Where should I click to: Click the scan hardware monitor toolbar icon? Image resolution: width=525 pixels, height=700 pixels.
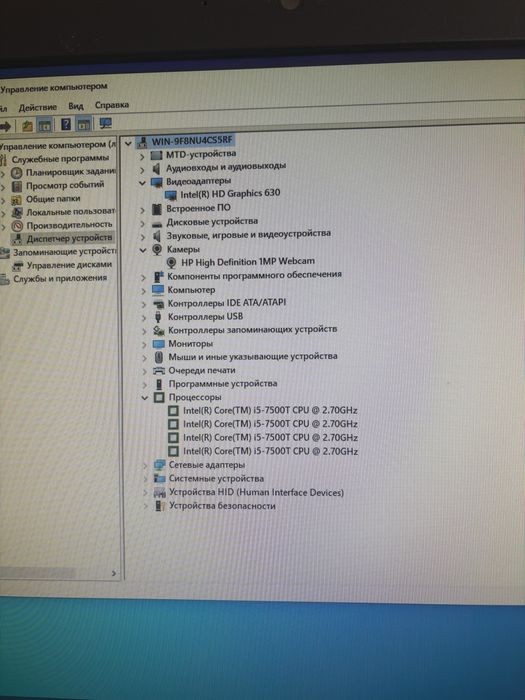105,123
